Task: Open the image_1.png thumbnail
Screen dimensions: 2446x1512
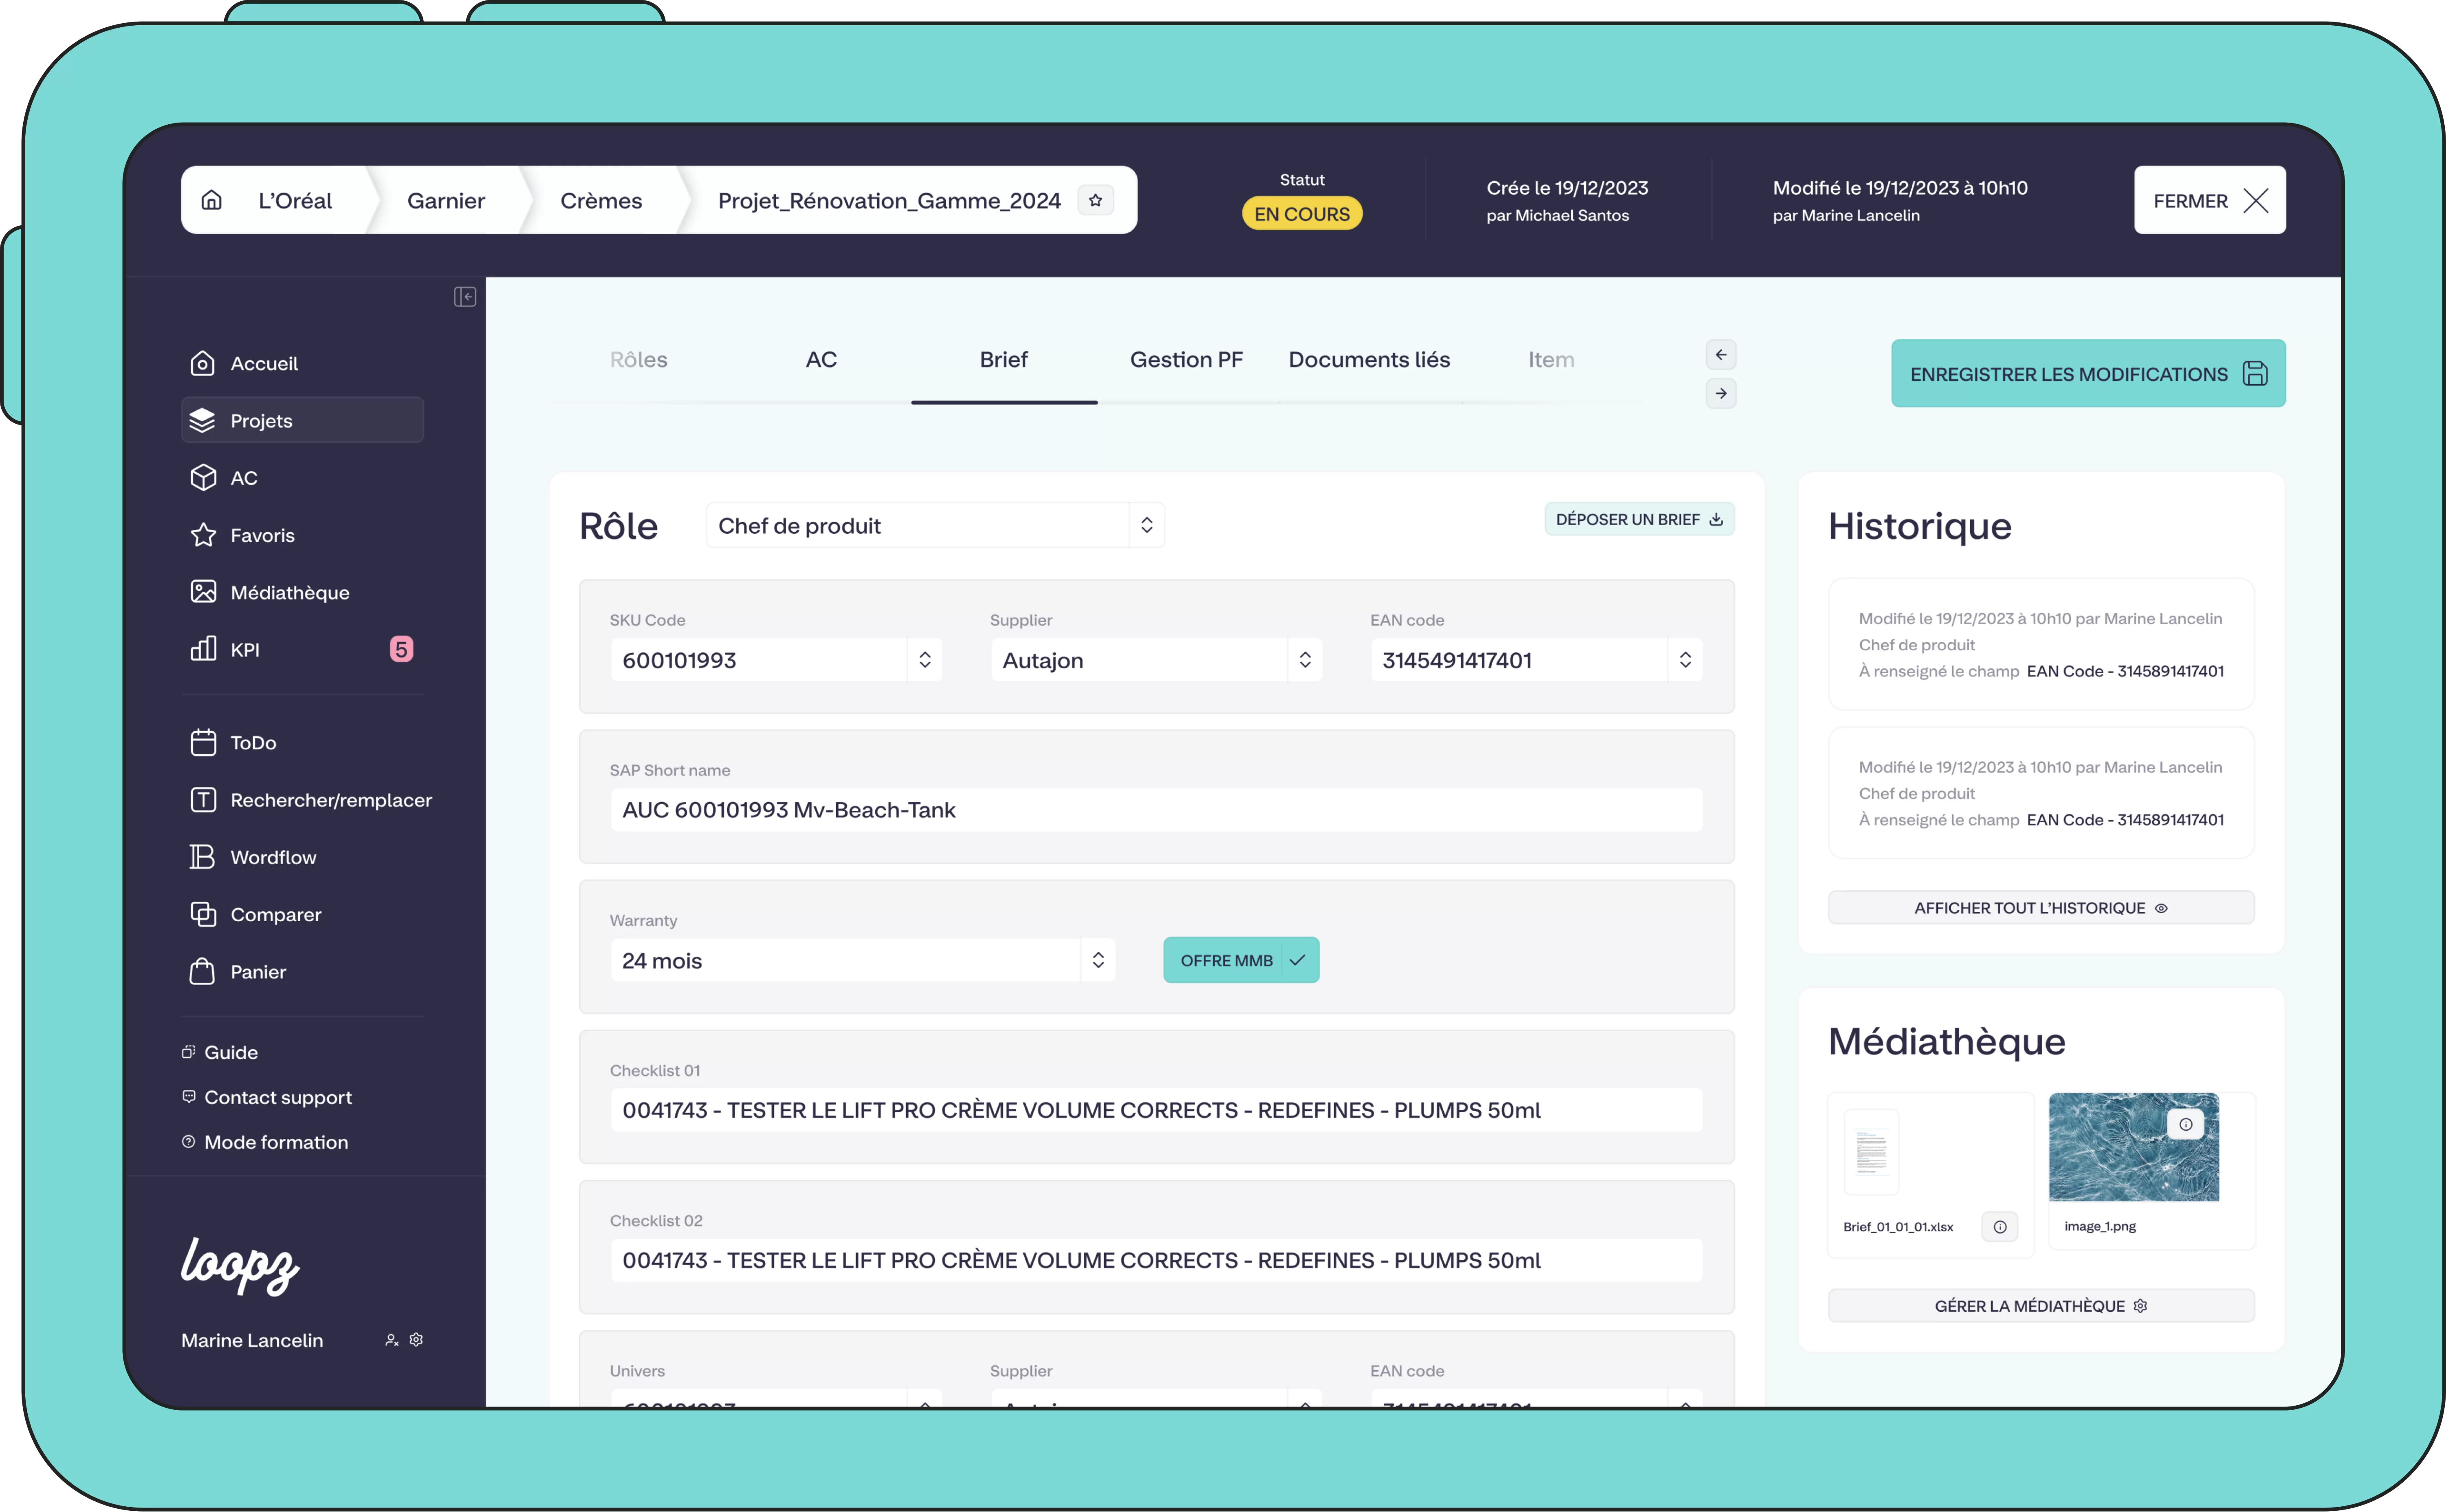Action: pos(2133,1147)
